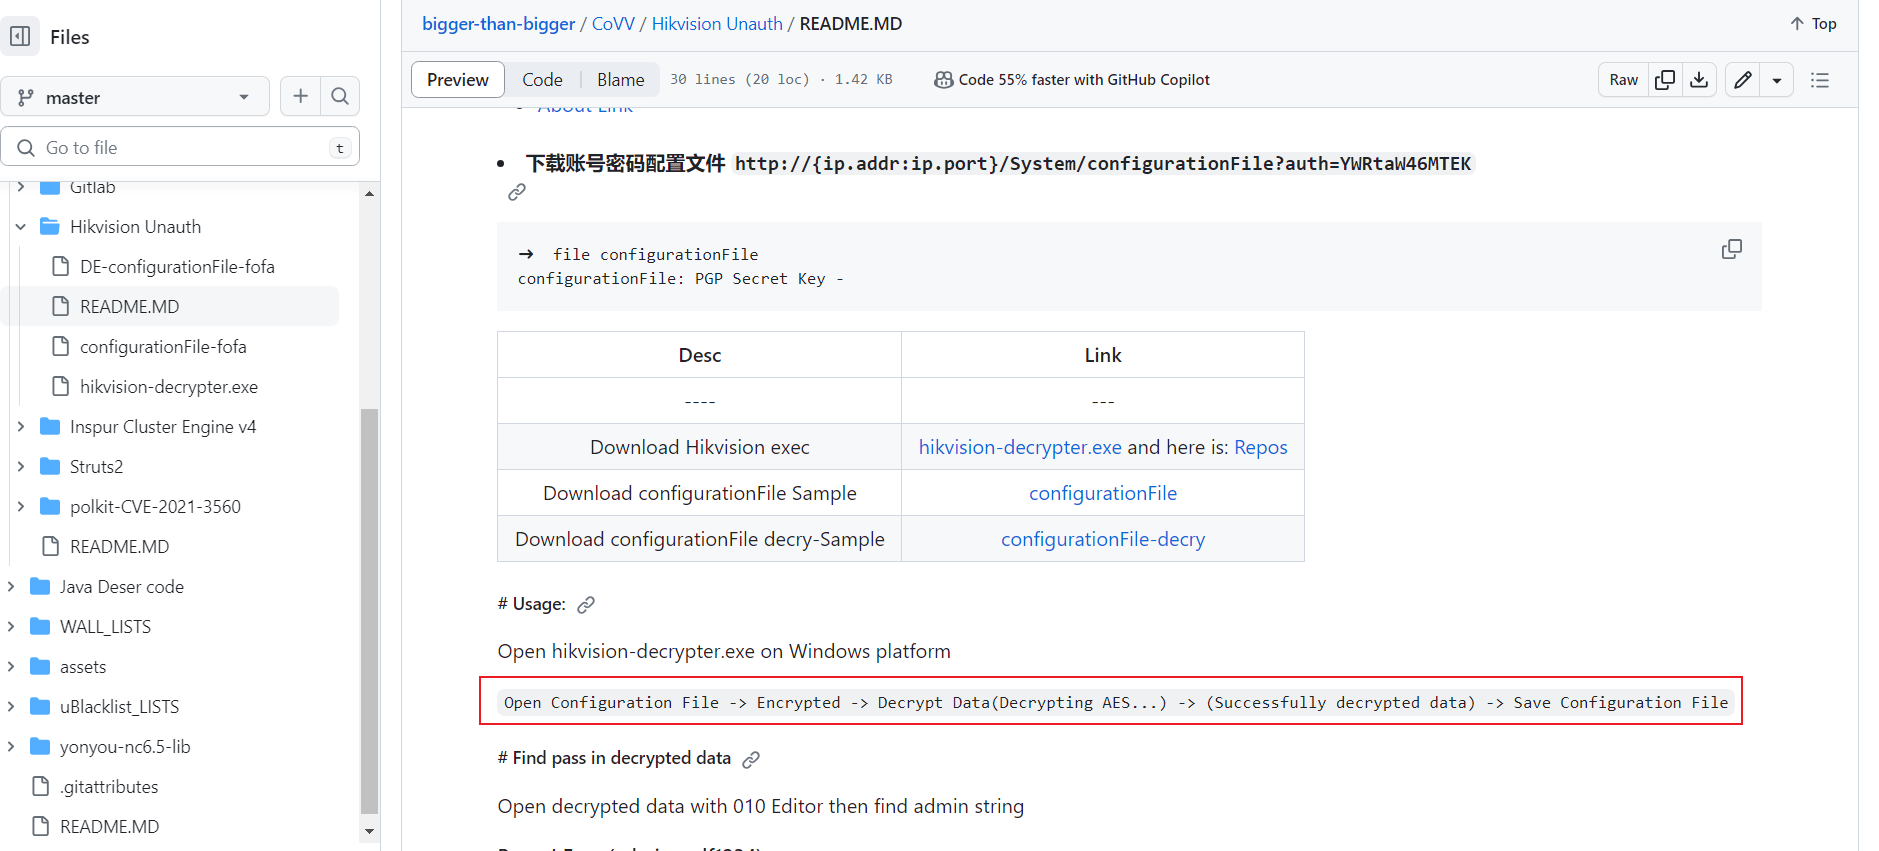Expand the assets folder
The image size is (1879, 851).
(11, 667)
